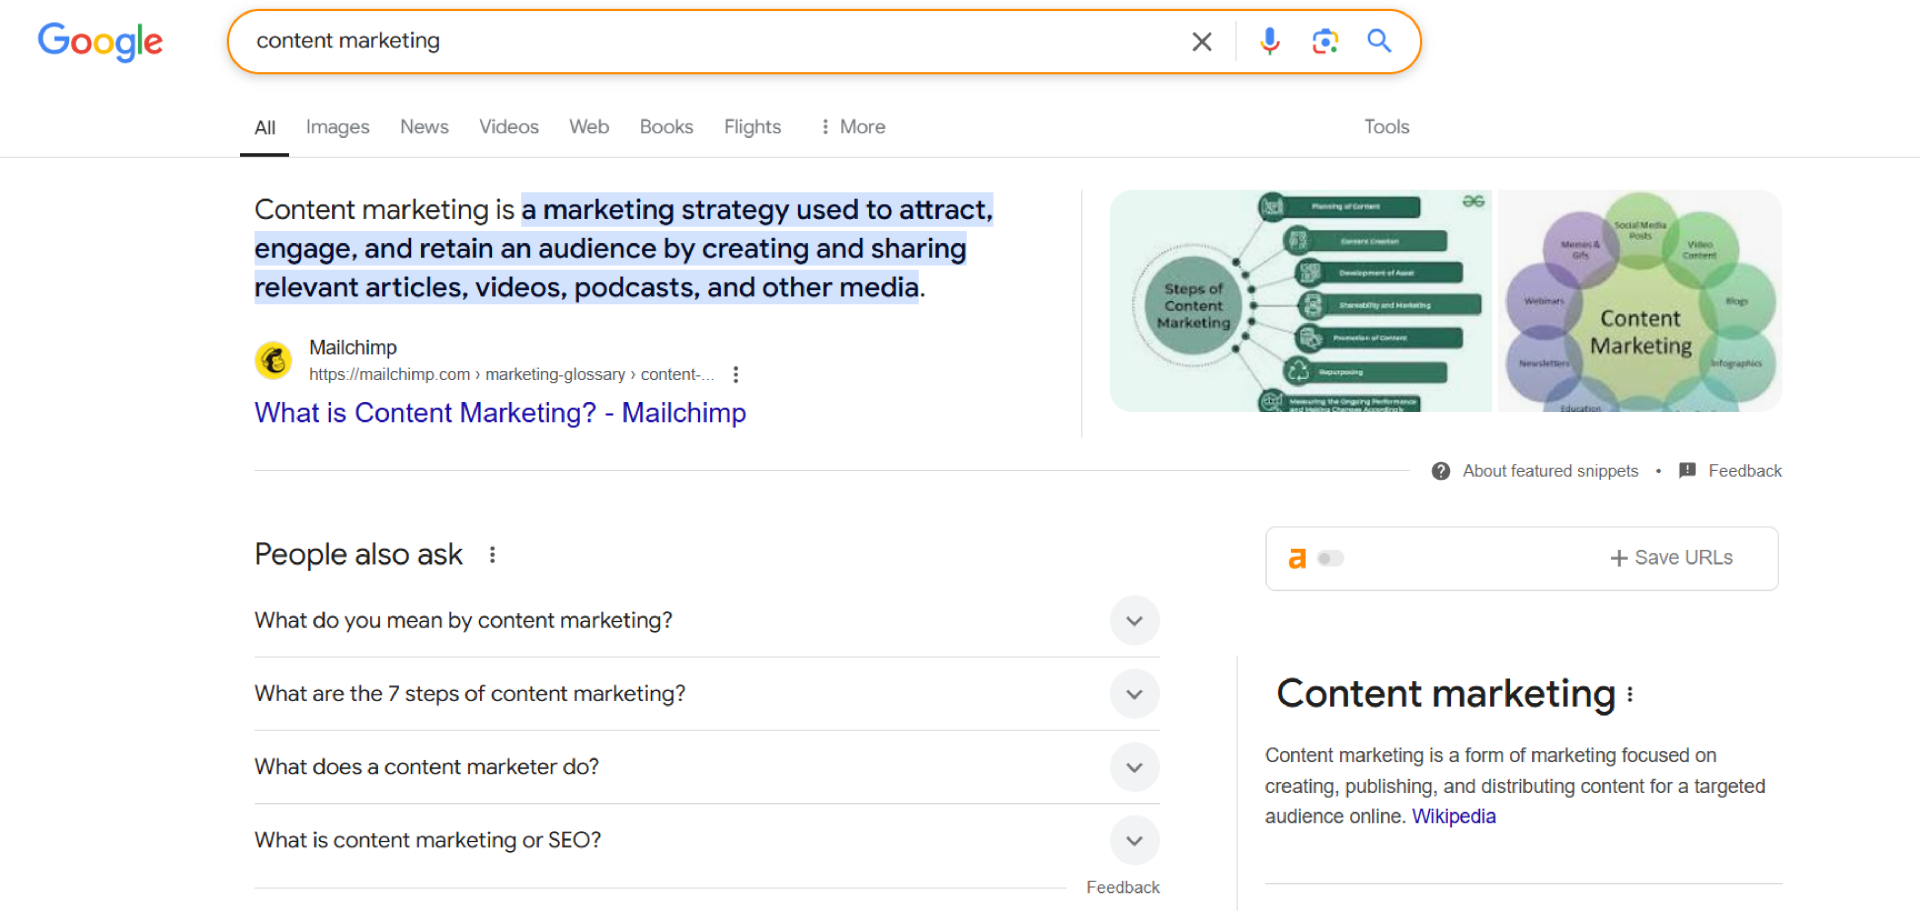Click the Google logo
The height and width of the screenshot is (911, 1920).
tap(100, 41)
